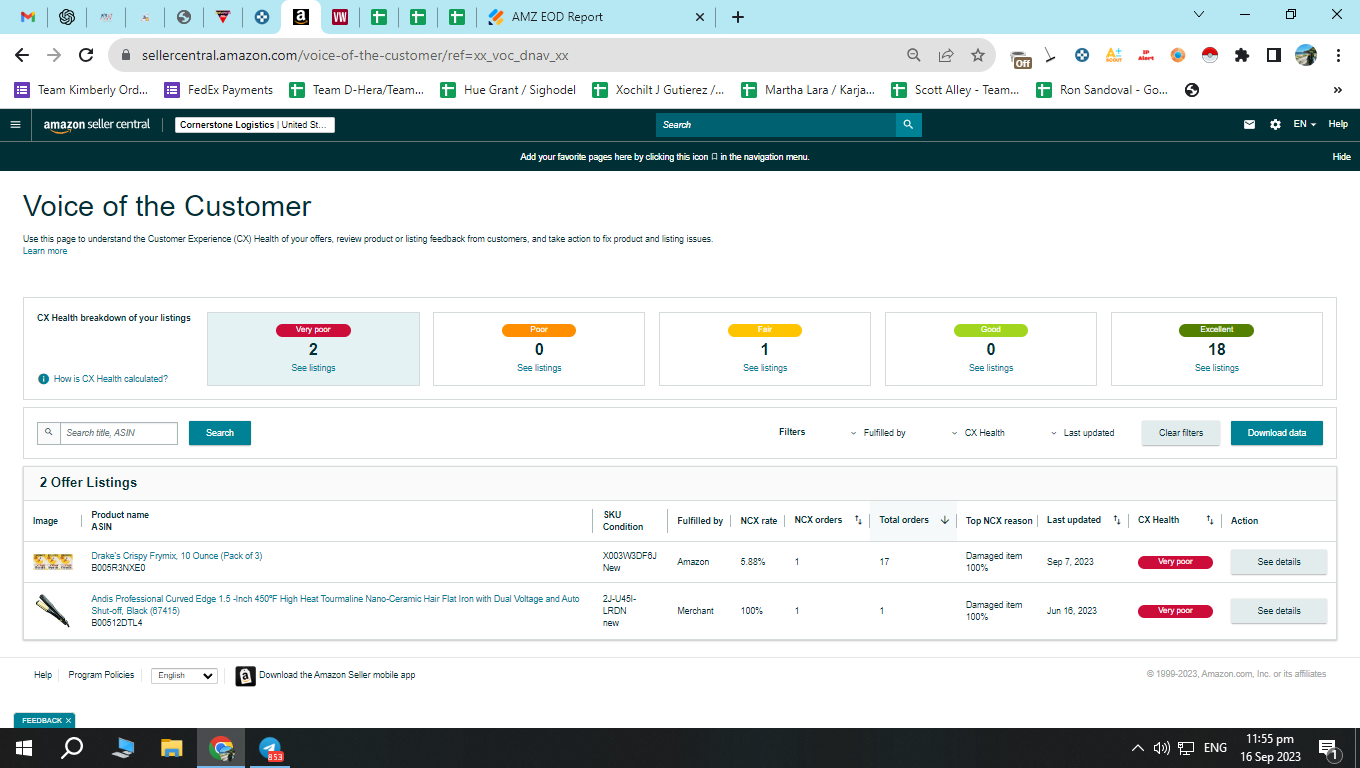Open the zoom magnifier in the address bar
Viewport: 1360px width, 768px height.
[x=914, y=56]
